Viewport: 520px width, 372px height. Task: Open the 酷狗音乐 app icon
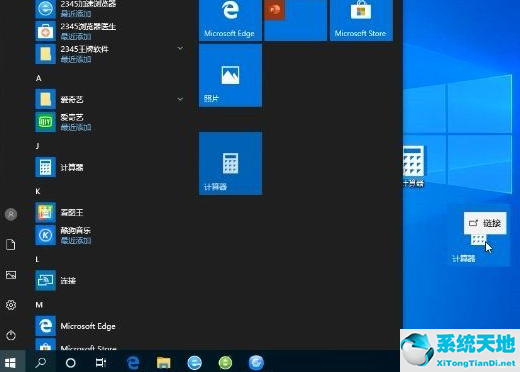(45, 235)
